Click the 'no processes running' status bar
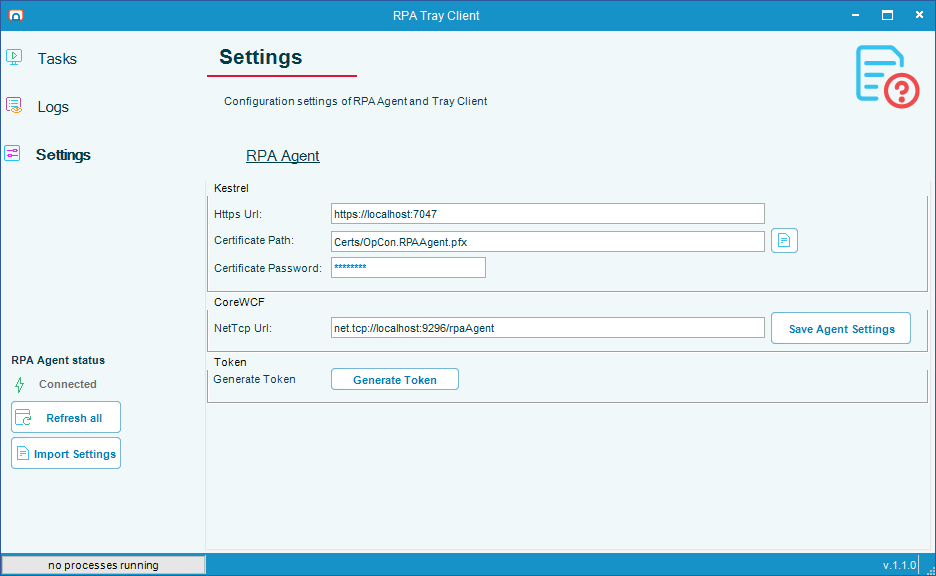Viewport: 936px width, 576px height. [103, 565]
